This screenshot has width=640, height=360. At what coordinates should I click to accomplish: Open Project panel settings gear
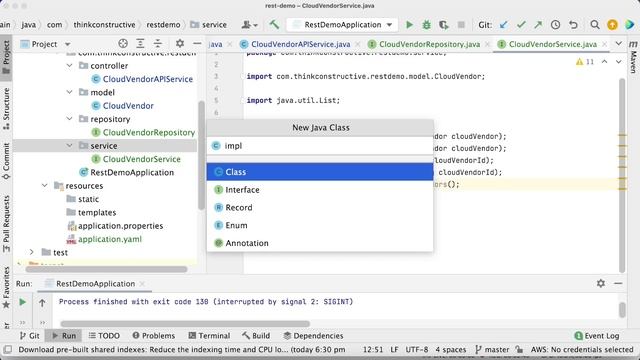[180, 43]
